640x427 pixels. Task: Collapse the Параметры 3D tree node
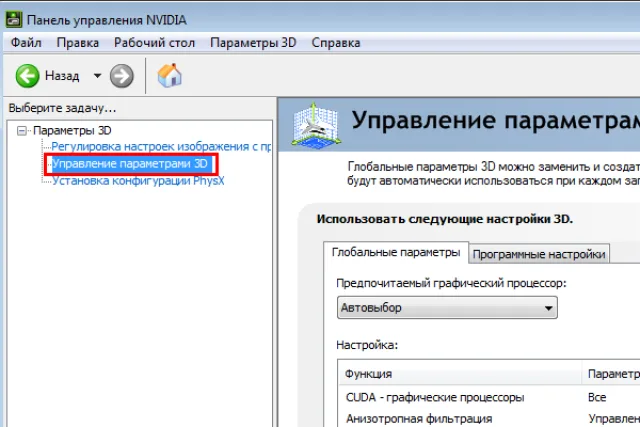tap(22, 131)
